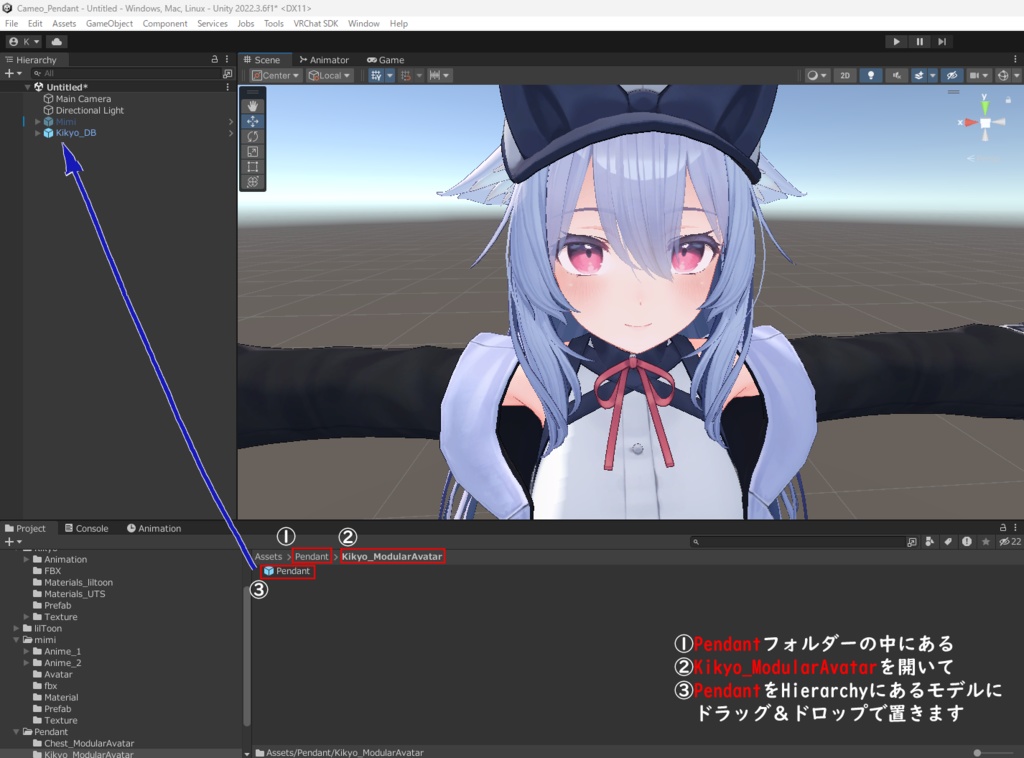The width and height of the screenshot is (1024, 758).
Task: Open the Center pivot dropdown
Action: click(275, 75)
